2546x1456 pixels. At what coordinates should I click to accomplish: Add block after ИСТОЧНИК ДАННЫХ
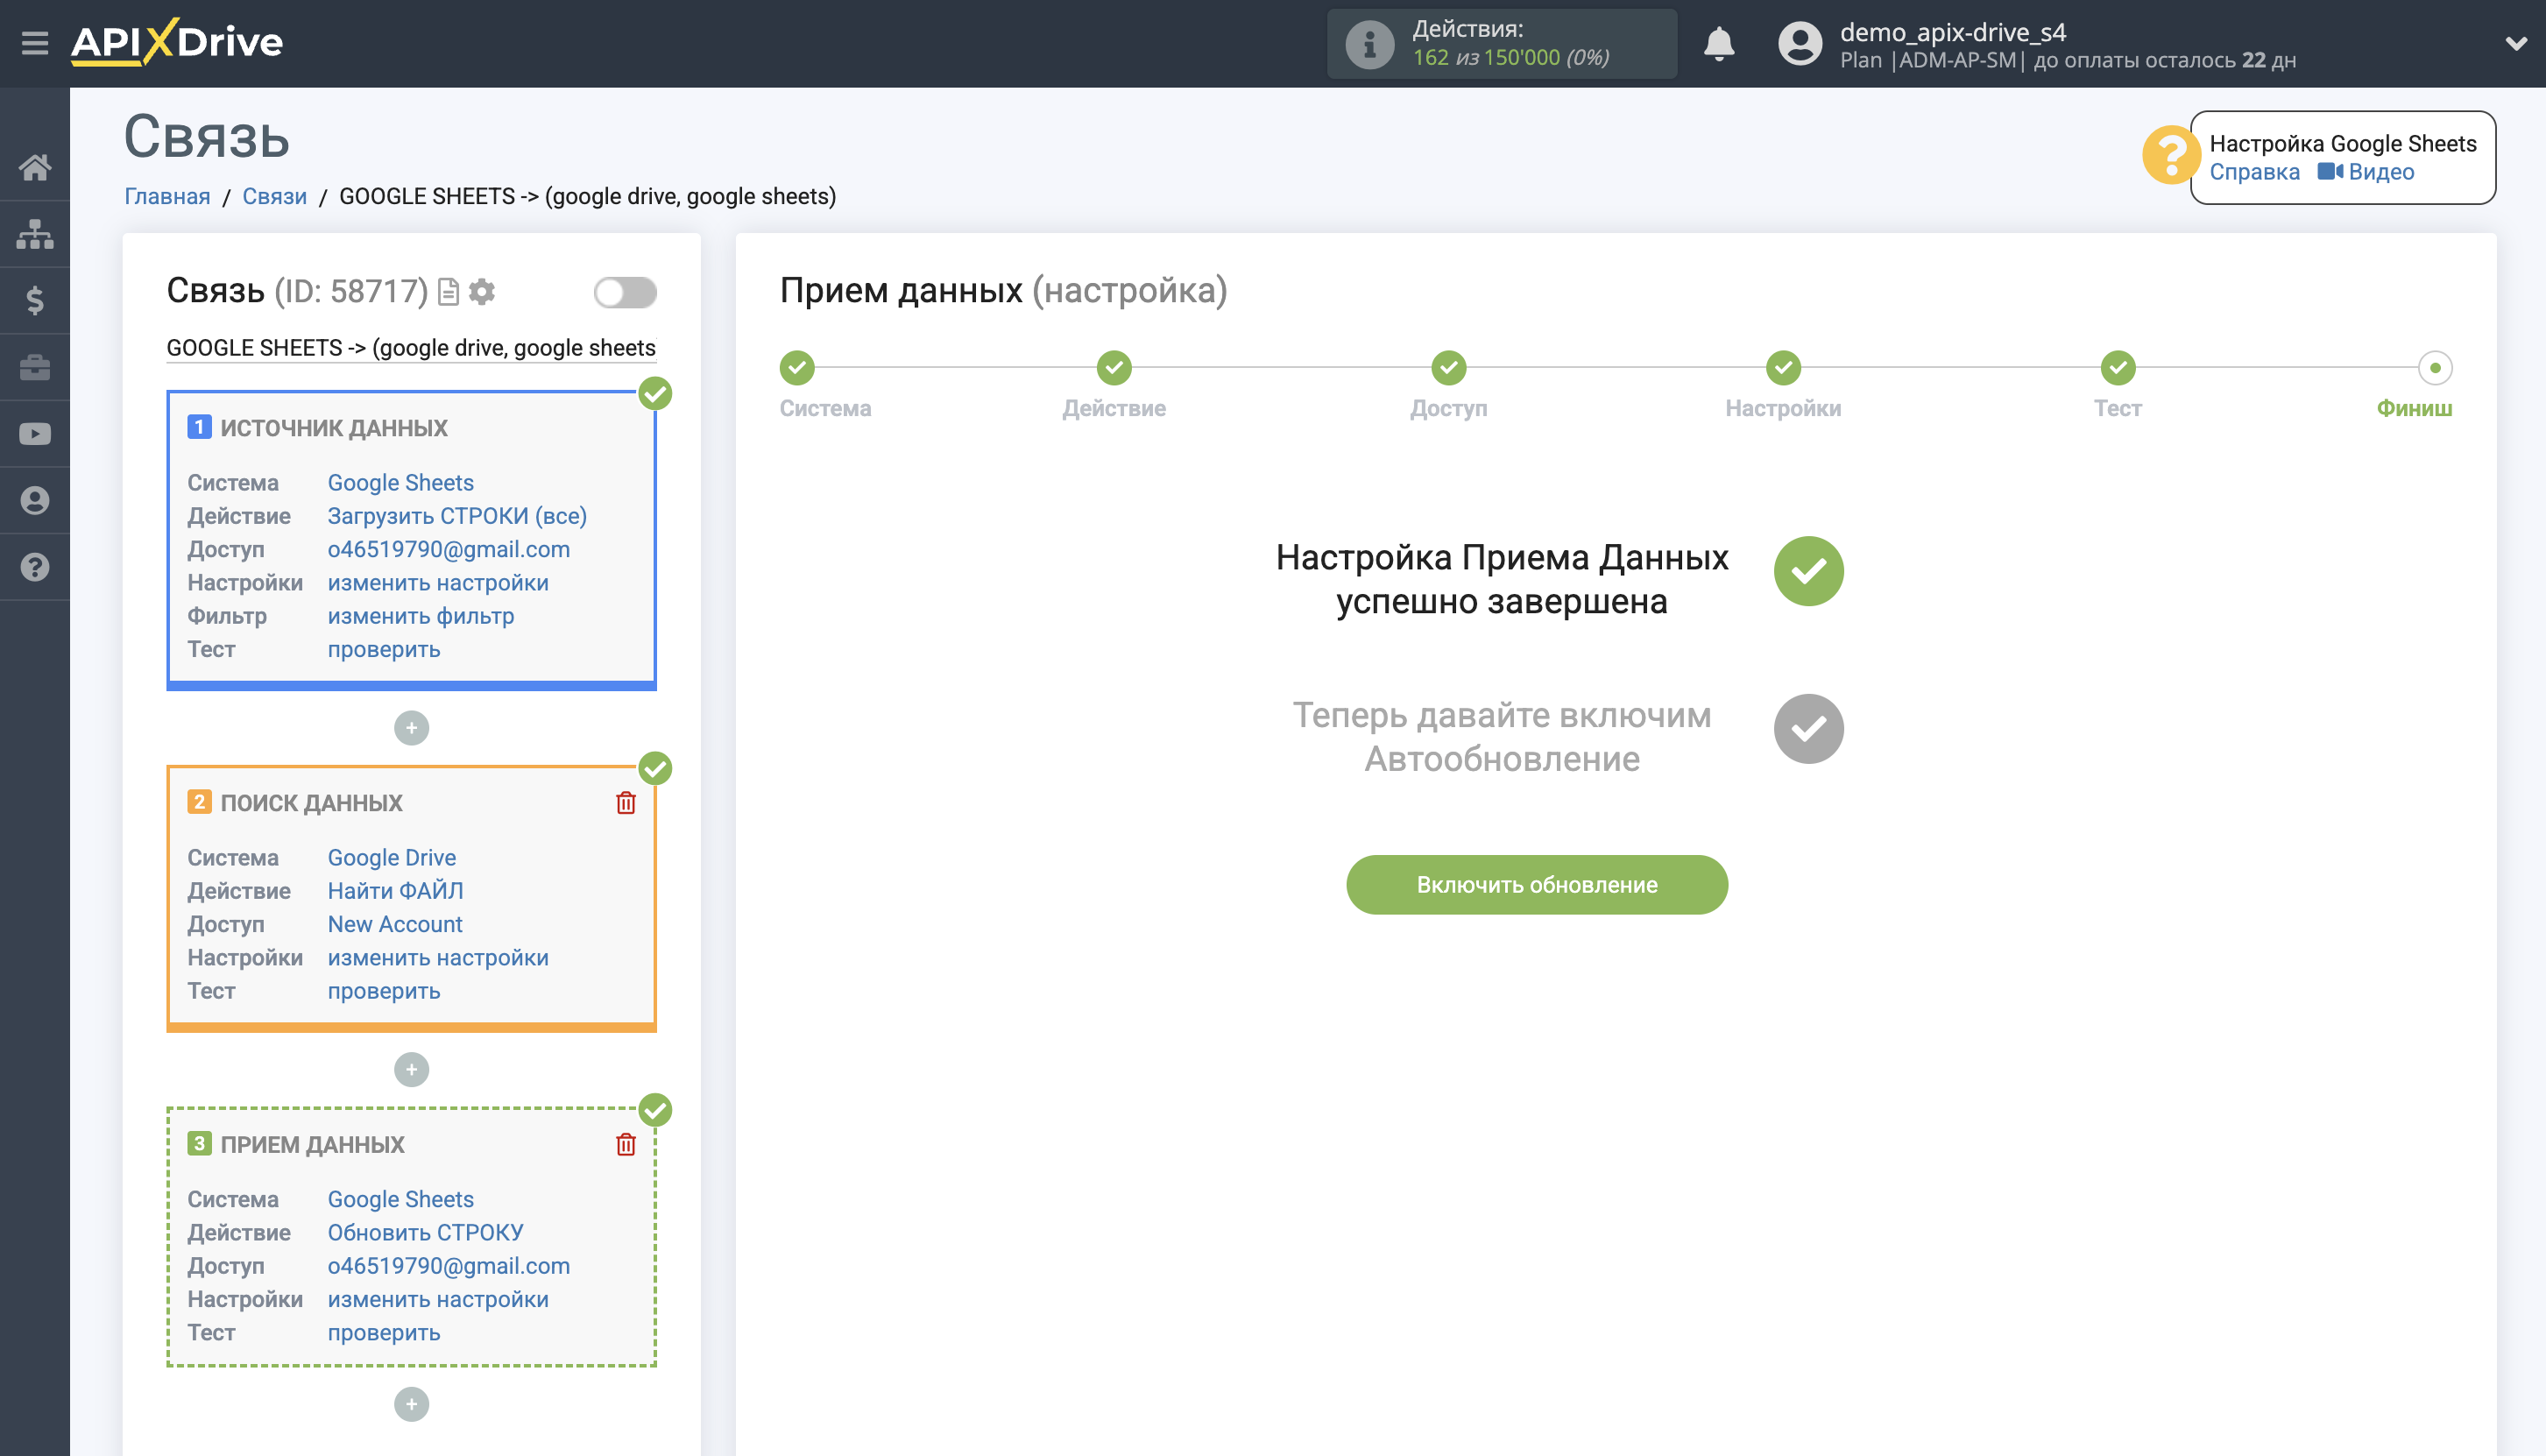411,728
